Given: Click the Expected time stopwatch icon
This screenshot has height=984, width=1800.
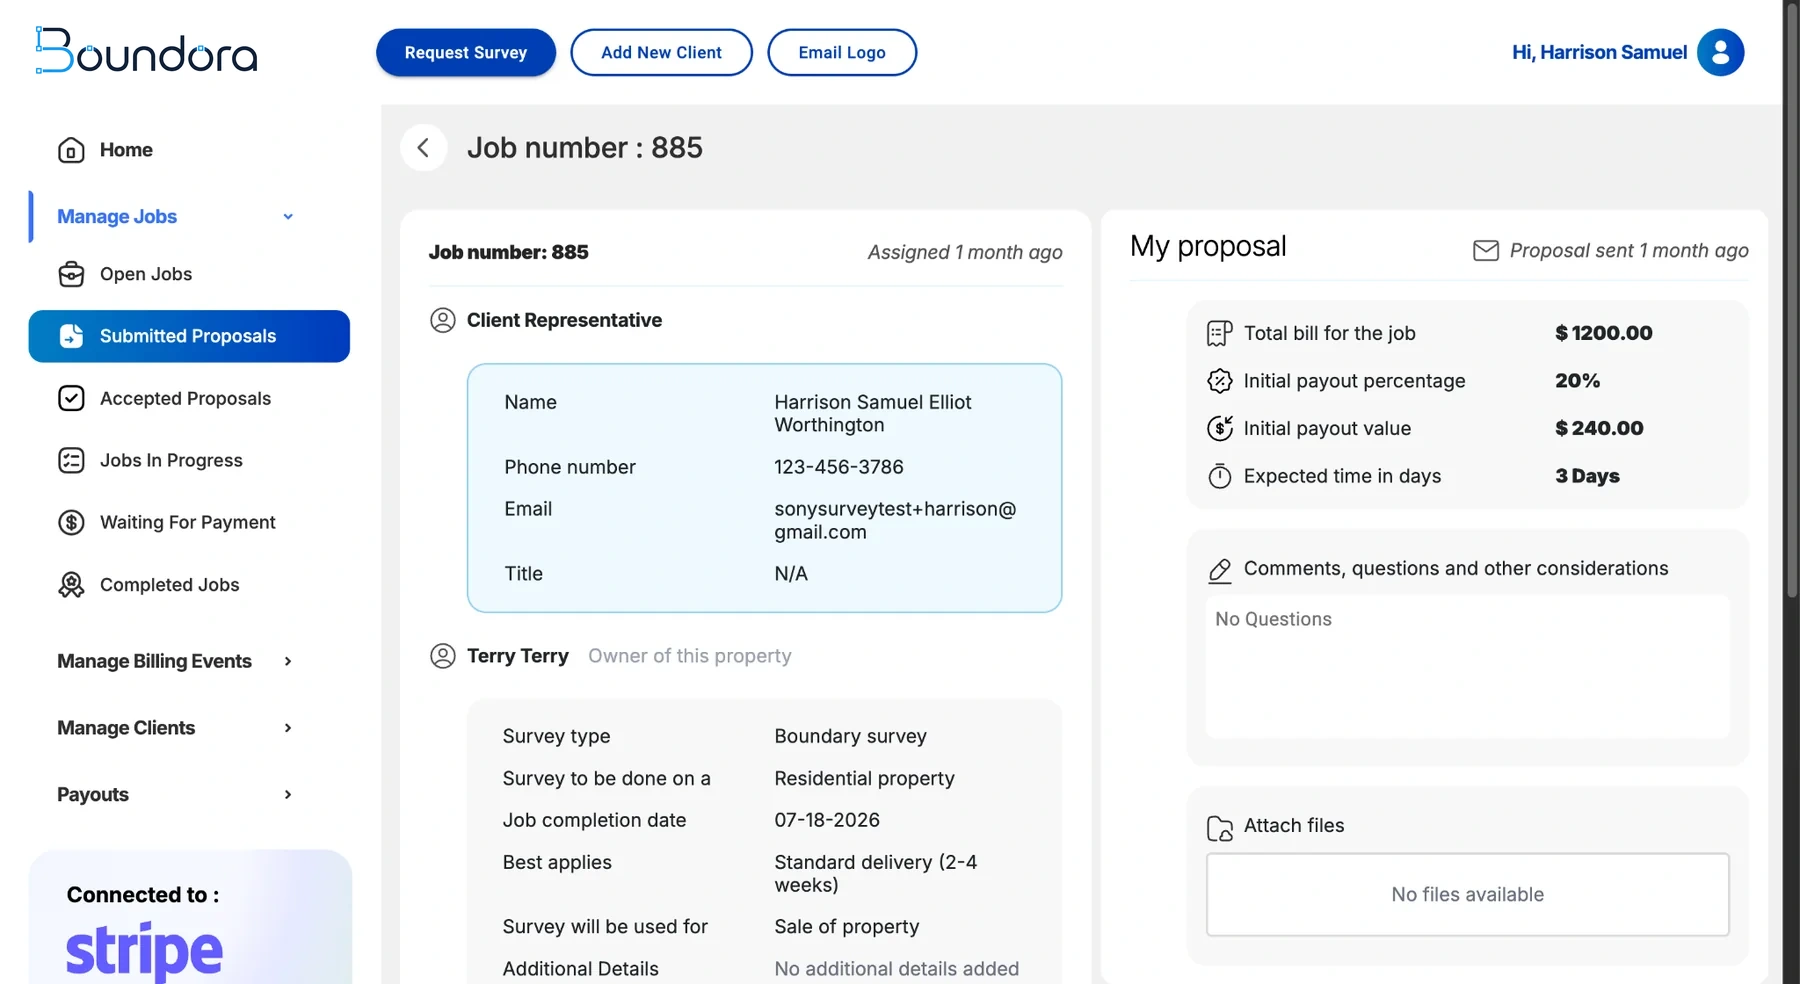Looking at the screenshot, I should pyautogui.click(x=1219, y=476).
